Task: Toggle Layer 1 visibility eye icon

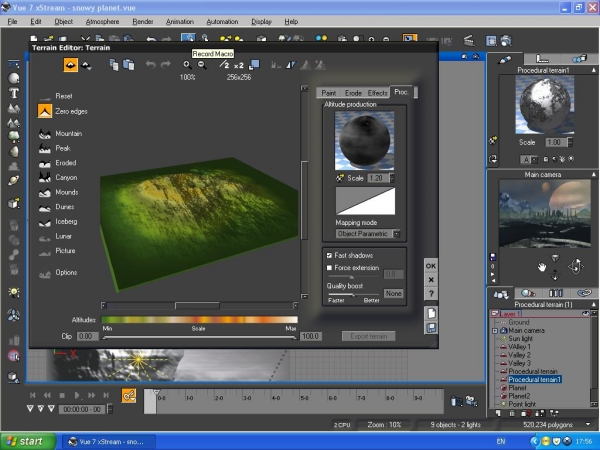Action: [x=585, y=313]
